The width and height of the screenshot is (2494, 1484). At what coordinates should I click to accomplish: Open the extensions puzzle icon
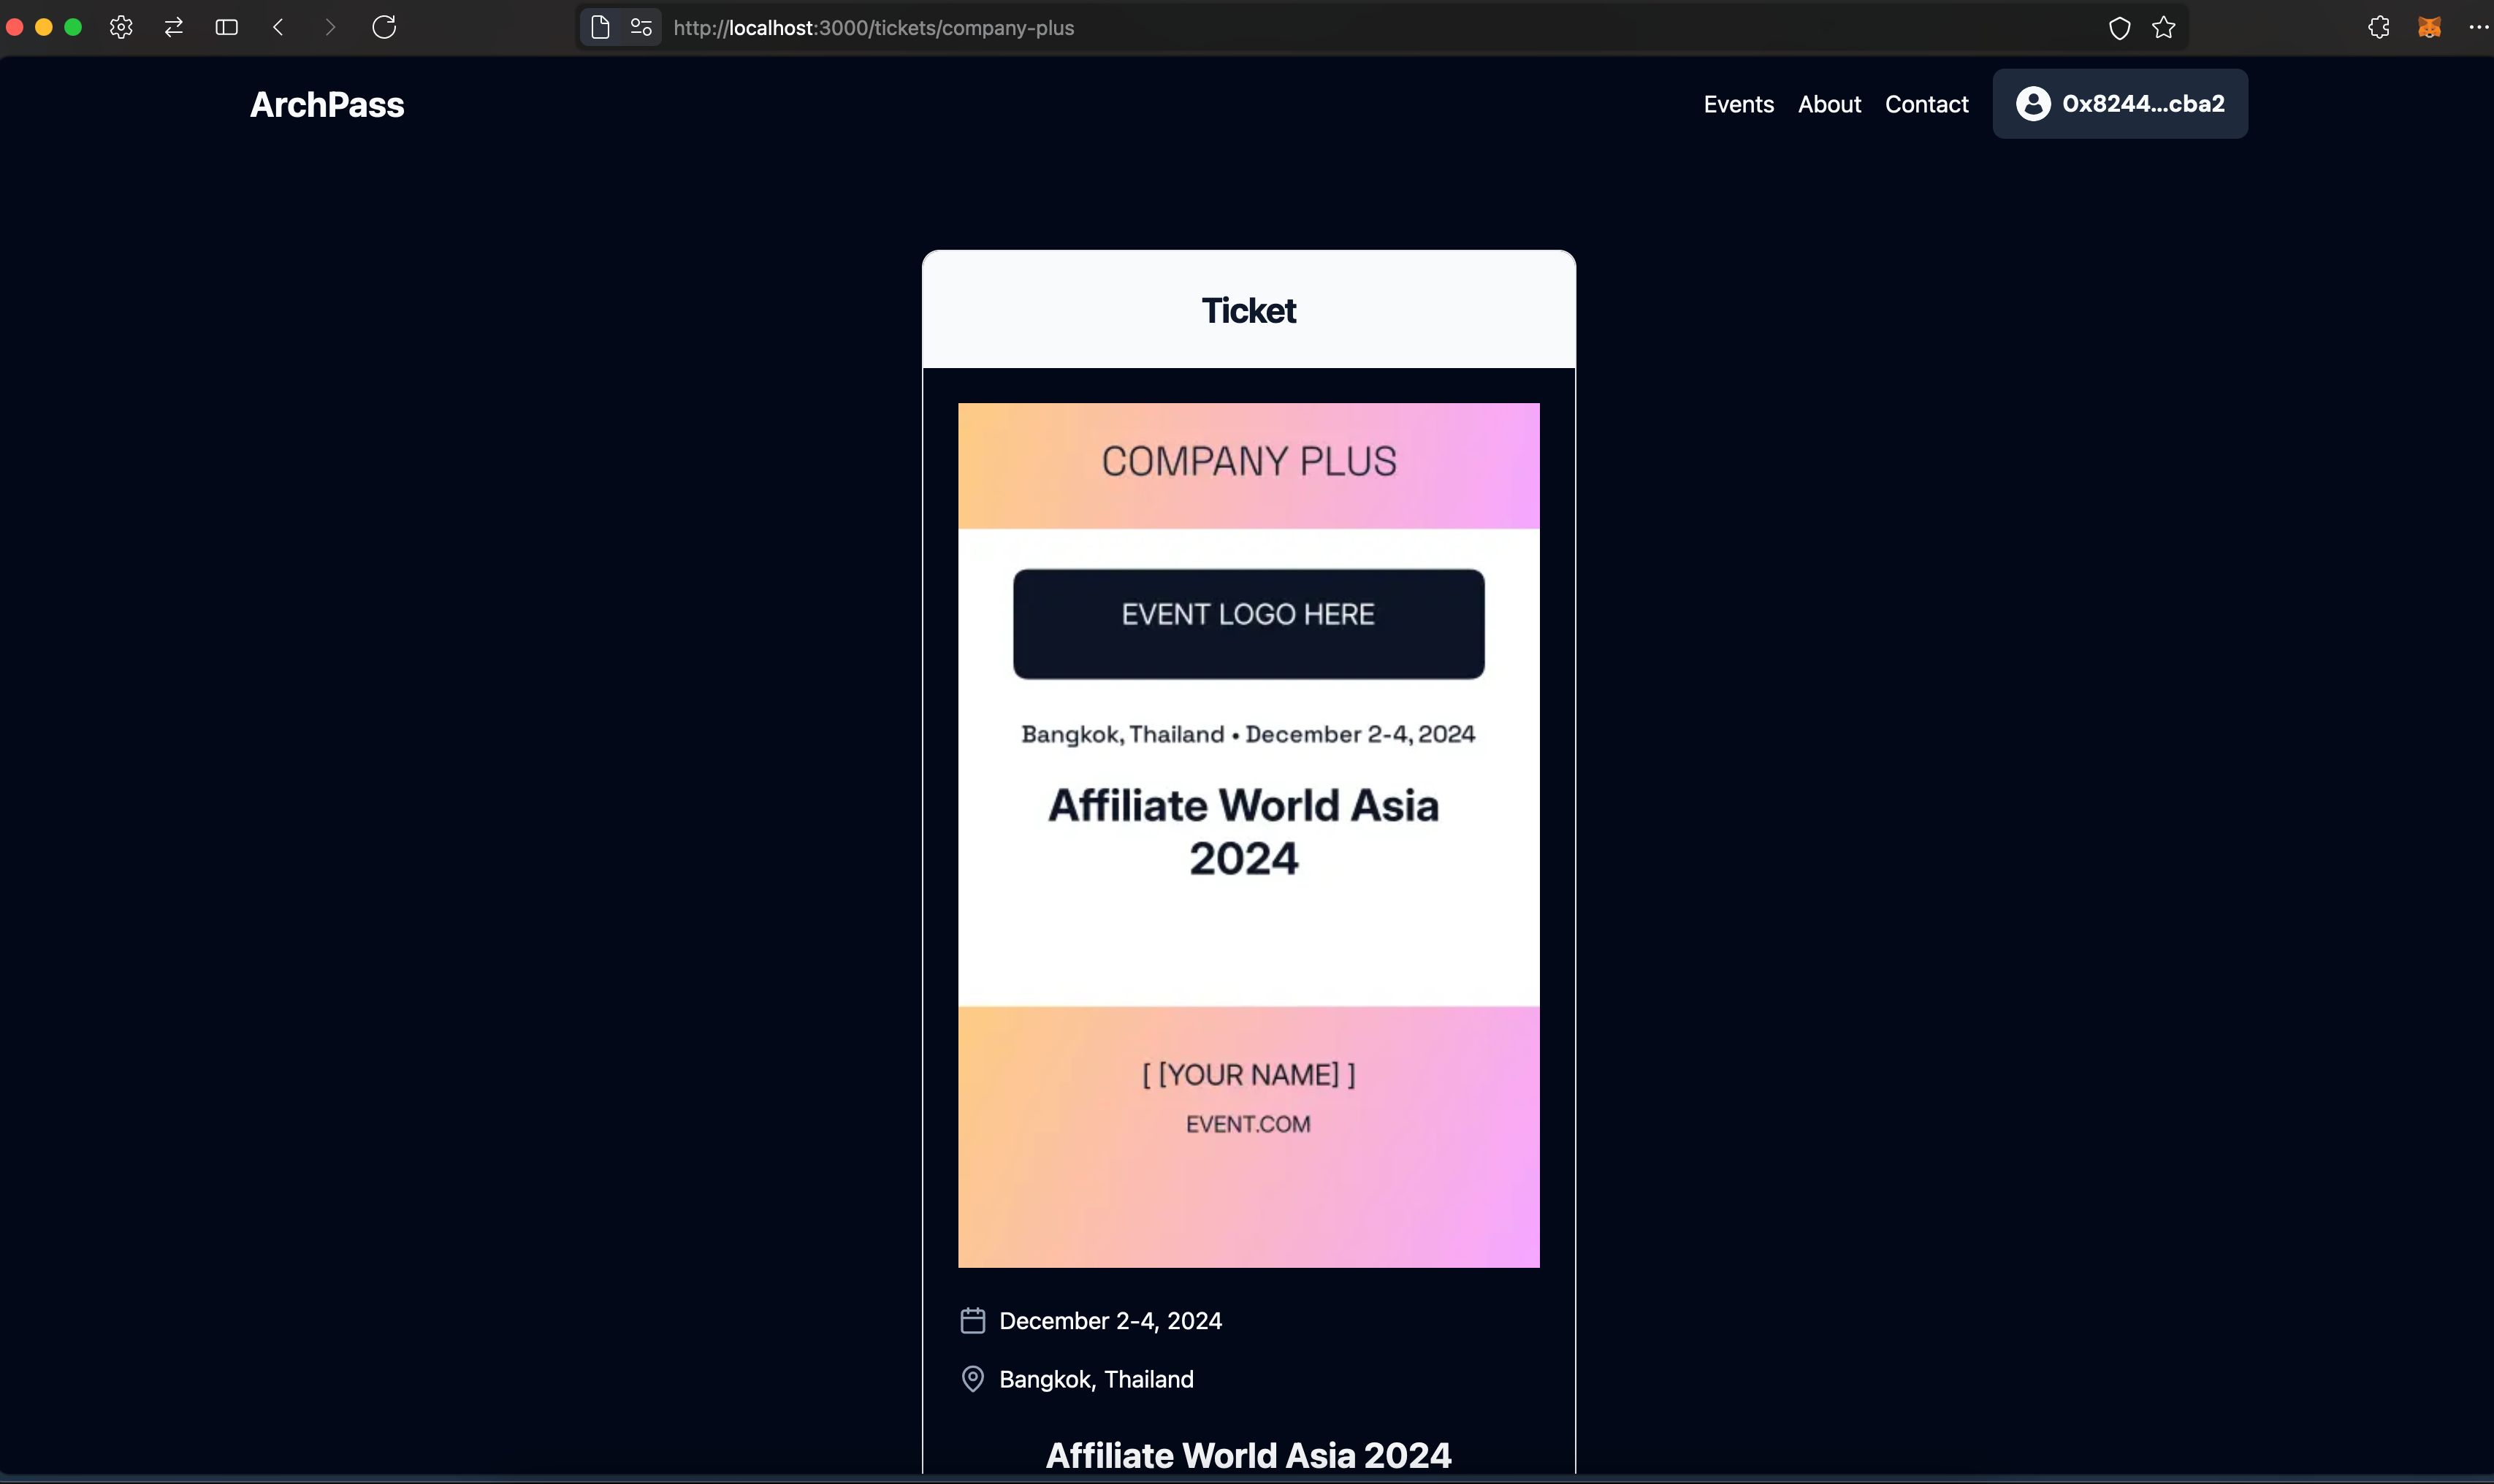coord(2379,27)
